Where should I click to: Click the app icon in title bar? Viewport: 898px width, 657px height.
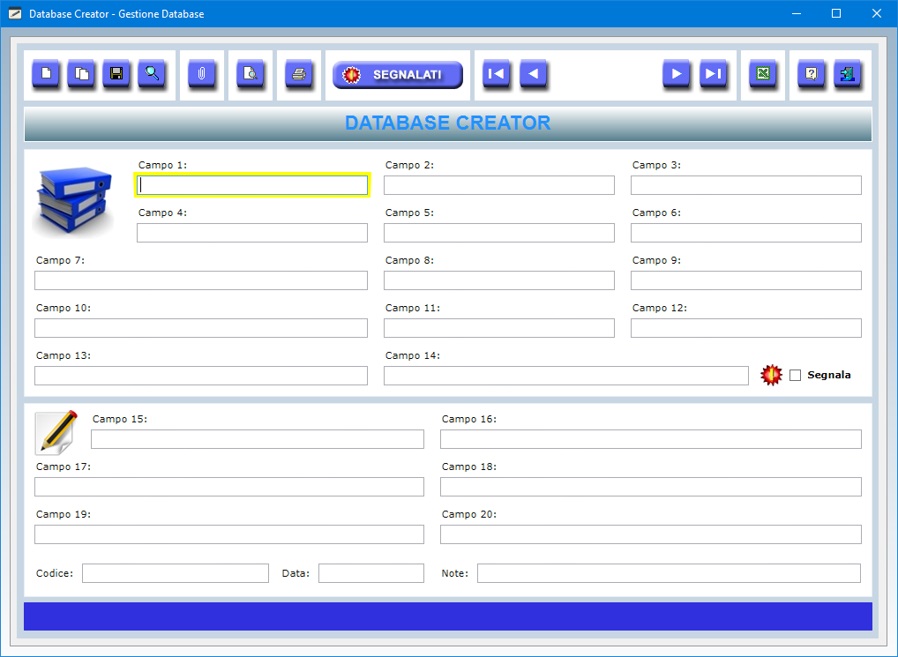[15, 13]
